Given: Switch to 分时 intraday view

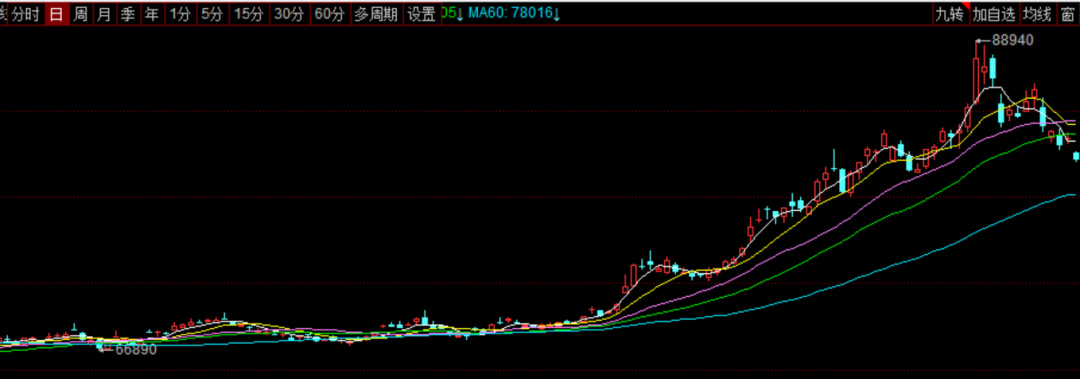Looking at the screenshot, I should 25,14.
